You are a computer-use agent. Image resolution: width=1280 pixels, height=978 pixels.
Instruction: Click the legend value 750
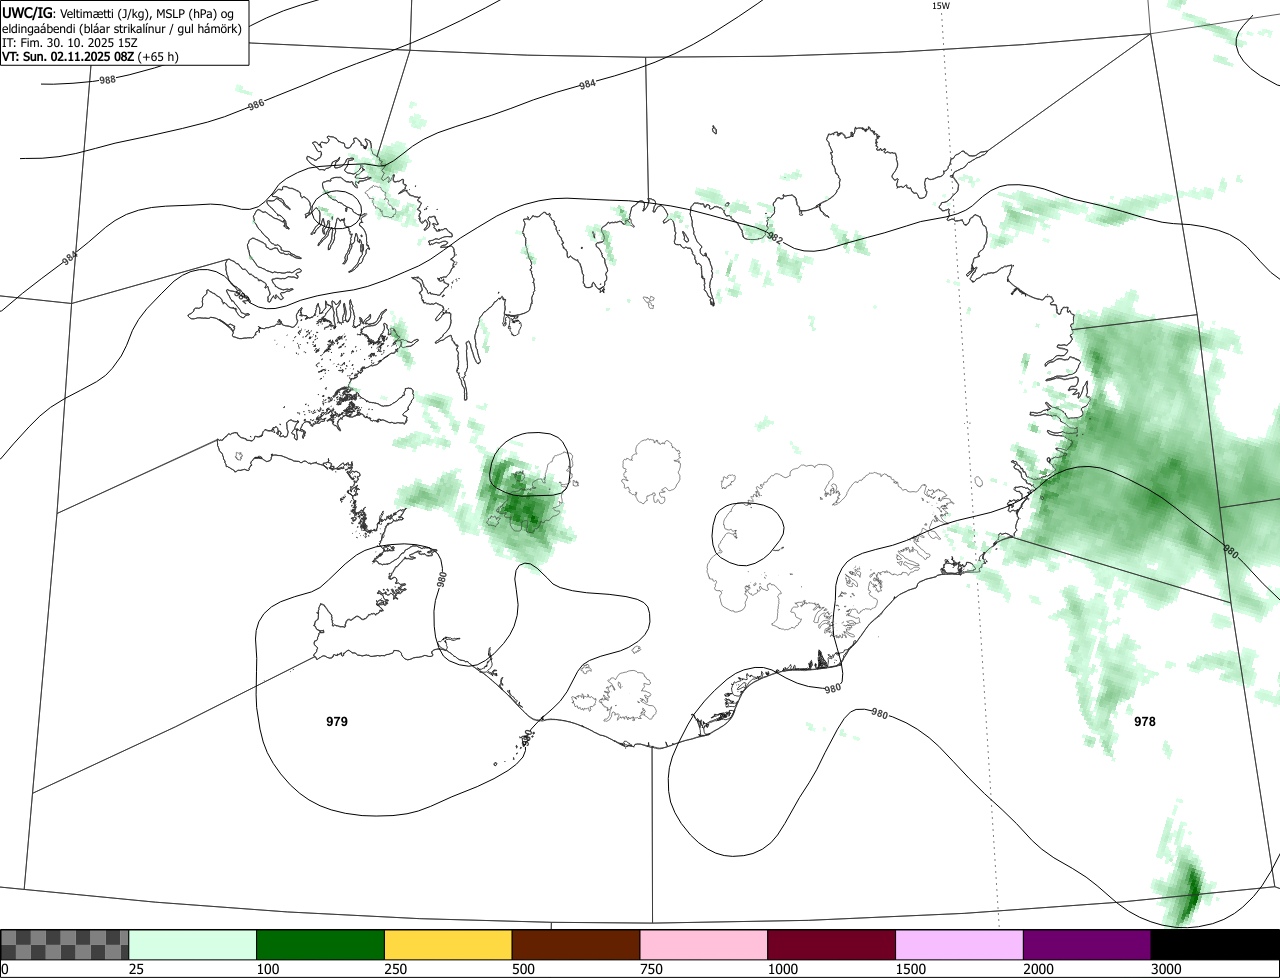(652, 969)
